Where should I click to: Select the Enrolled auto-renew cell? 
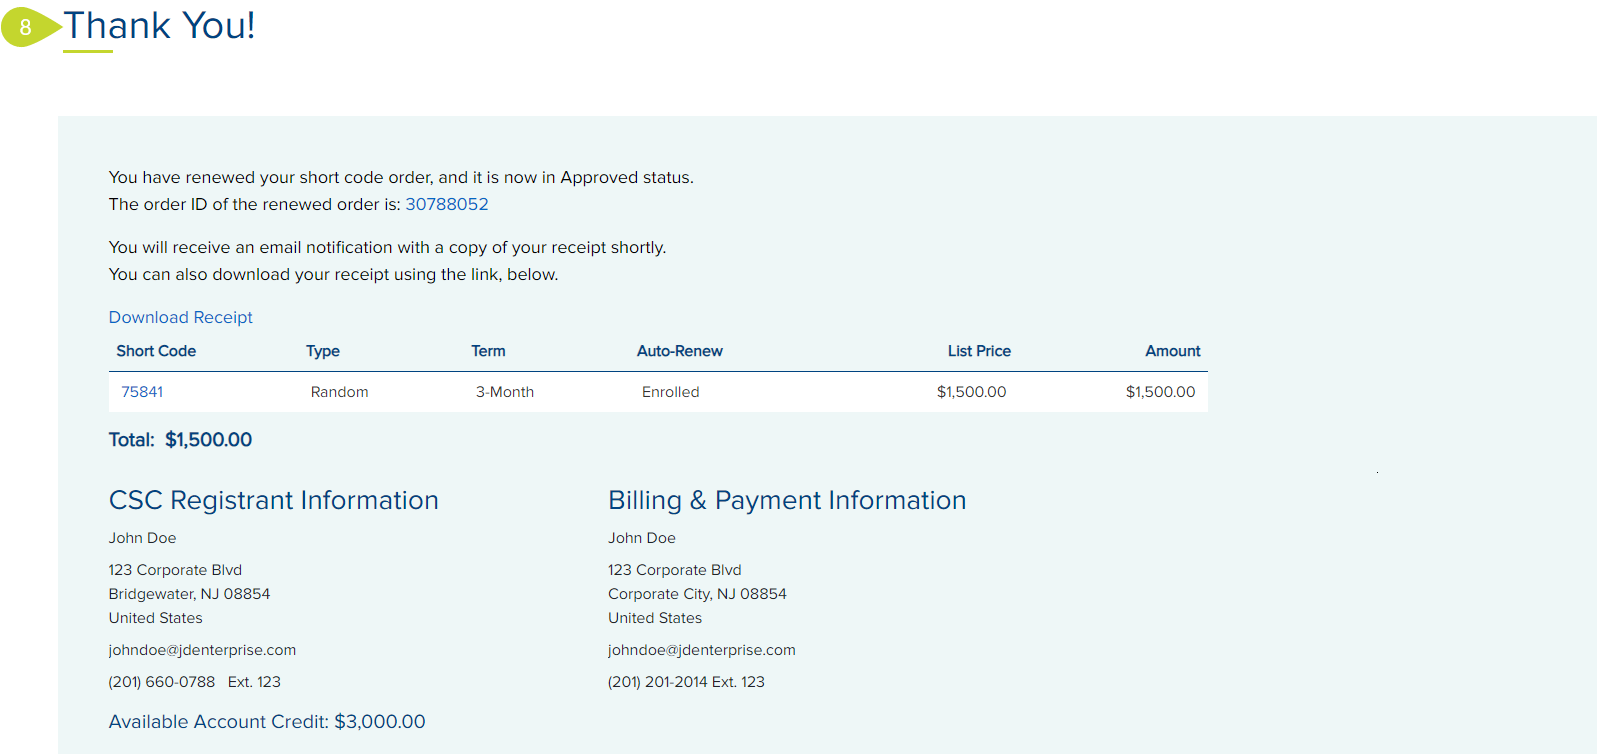pyautogui.click(x=670, y=392)
